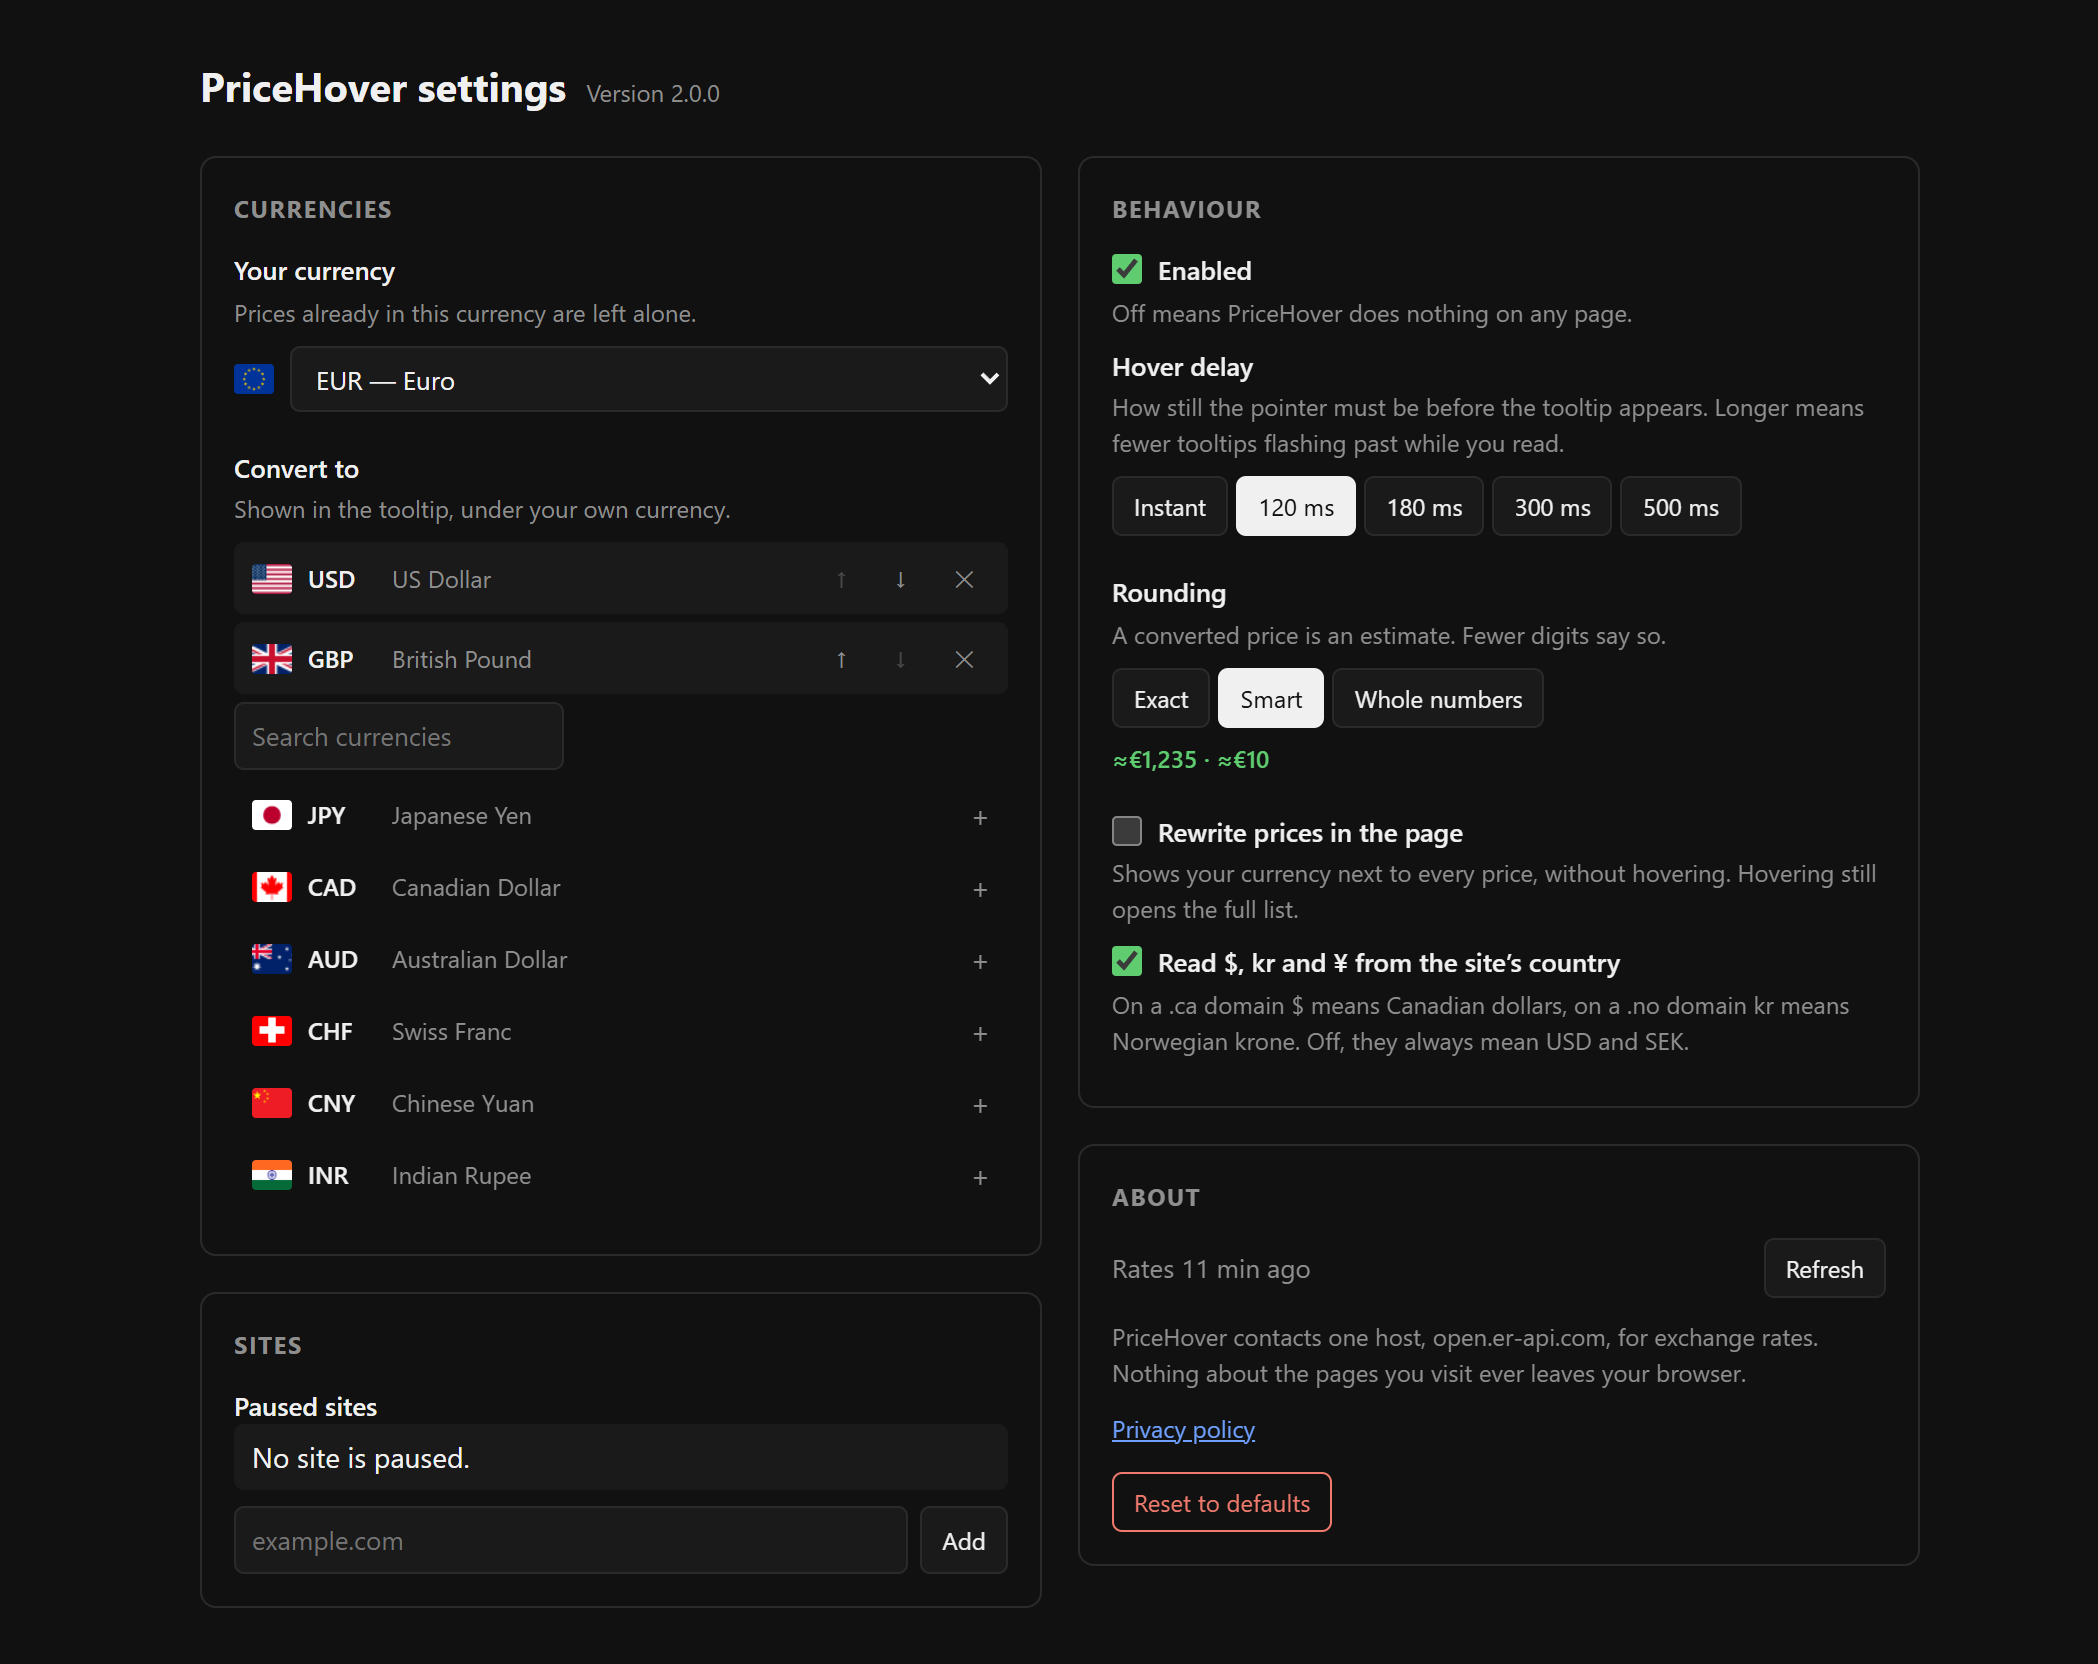Click the Australia flag icon
The width and height of the screenshot is (2098, 1664).
272,959
